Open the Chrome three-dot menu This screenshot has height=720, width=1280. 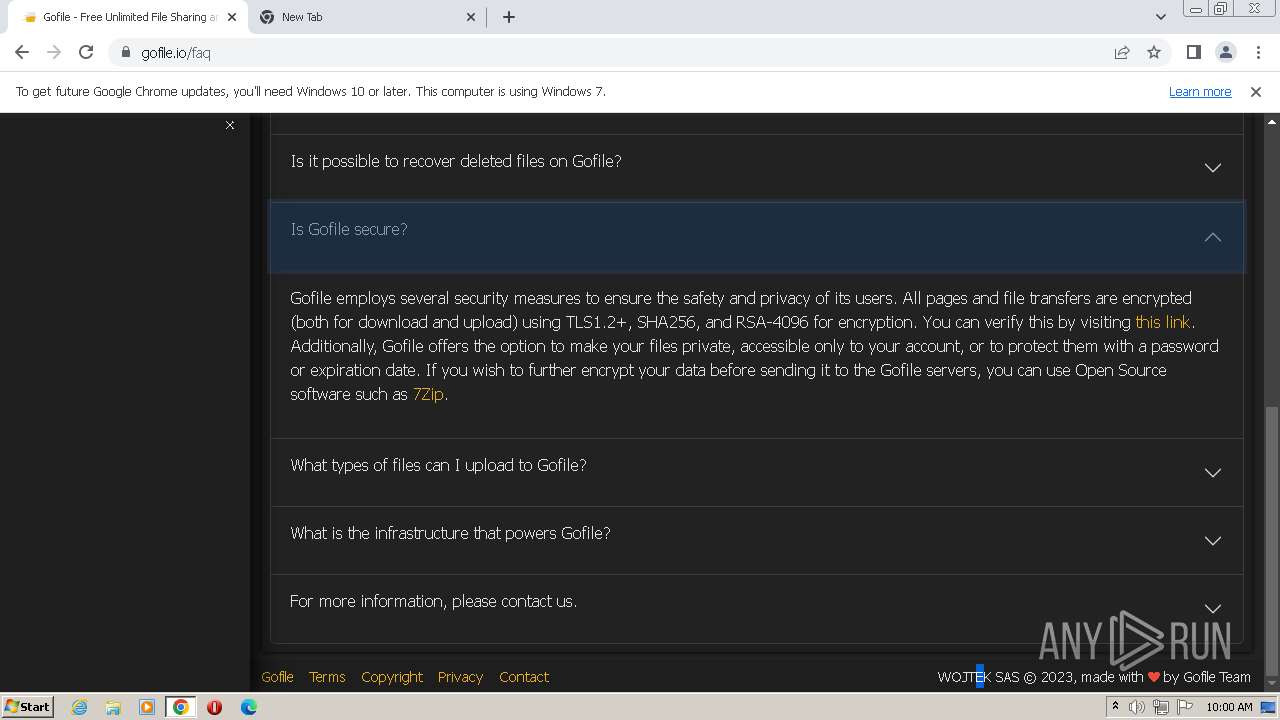tap(1257, 52)
